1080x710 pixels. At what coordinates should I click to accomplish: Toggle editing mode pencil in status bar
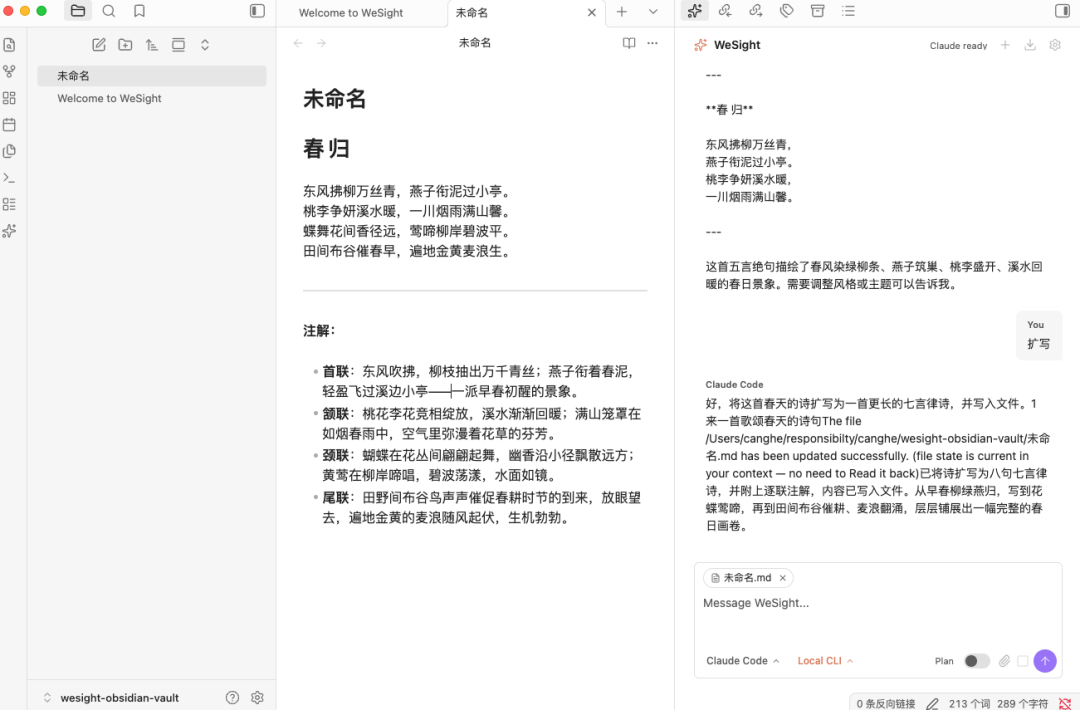tap(932, 703)
